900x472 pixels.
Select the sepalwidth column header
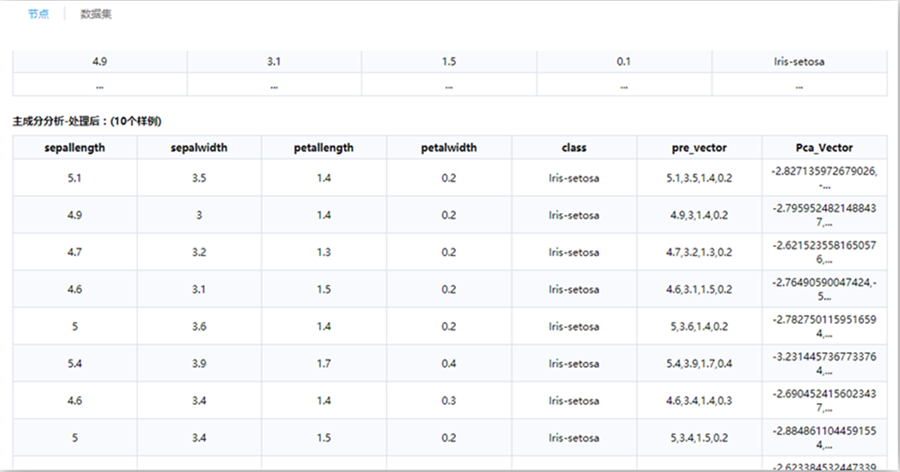coord(199,148)
